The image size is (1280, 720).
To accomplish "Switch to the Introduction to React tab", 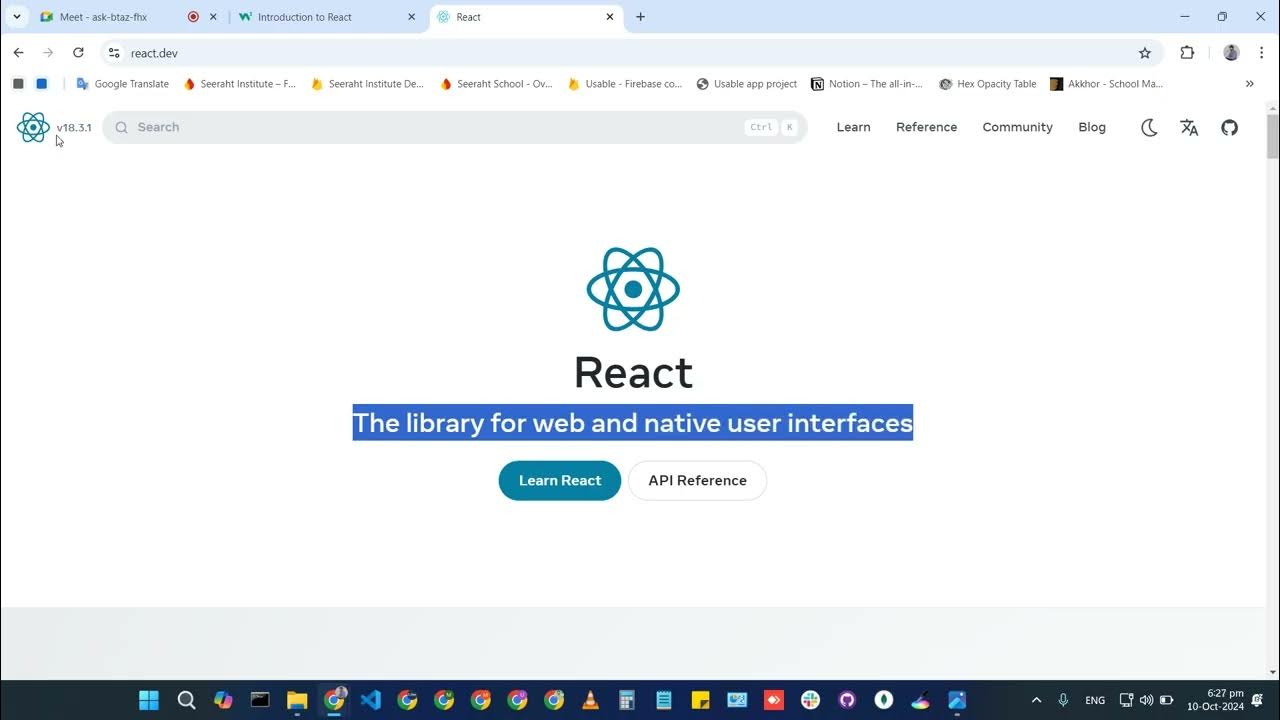I will [329, 17].
